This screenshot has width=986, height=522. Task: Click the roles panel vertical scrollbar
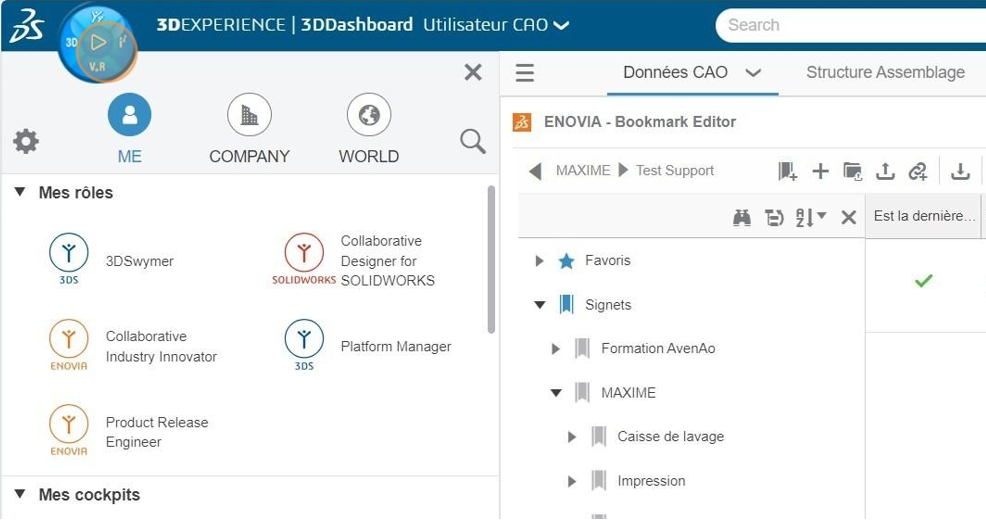coord(491,259)
